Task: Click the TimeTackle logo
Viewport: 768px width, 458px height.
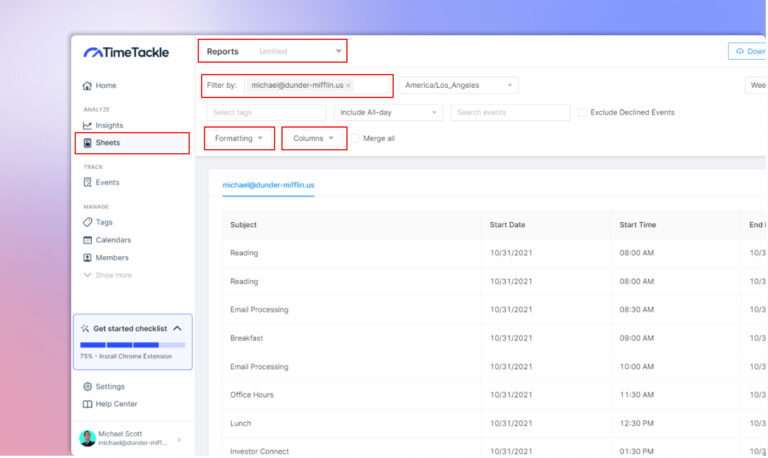Action: (x=126, y=52)
